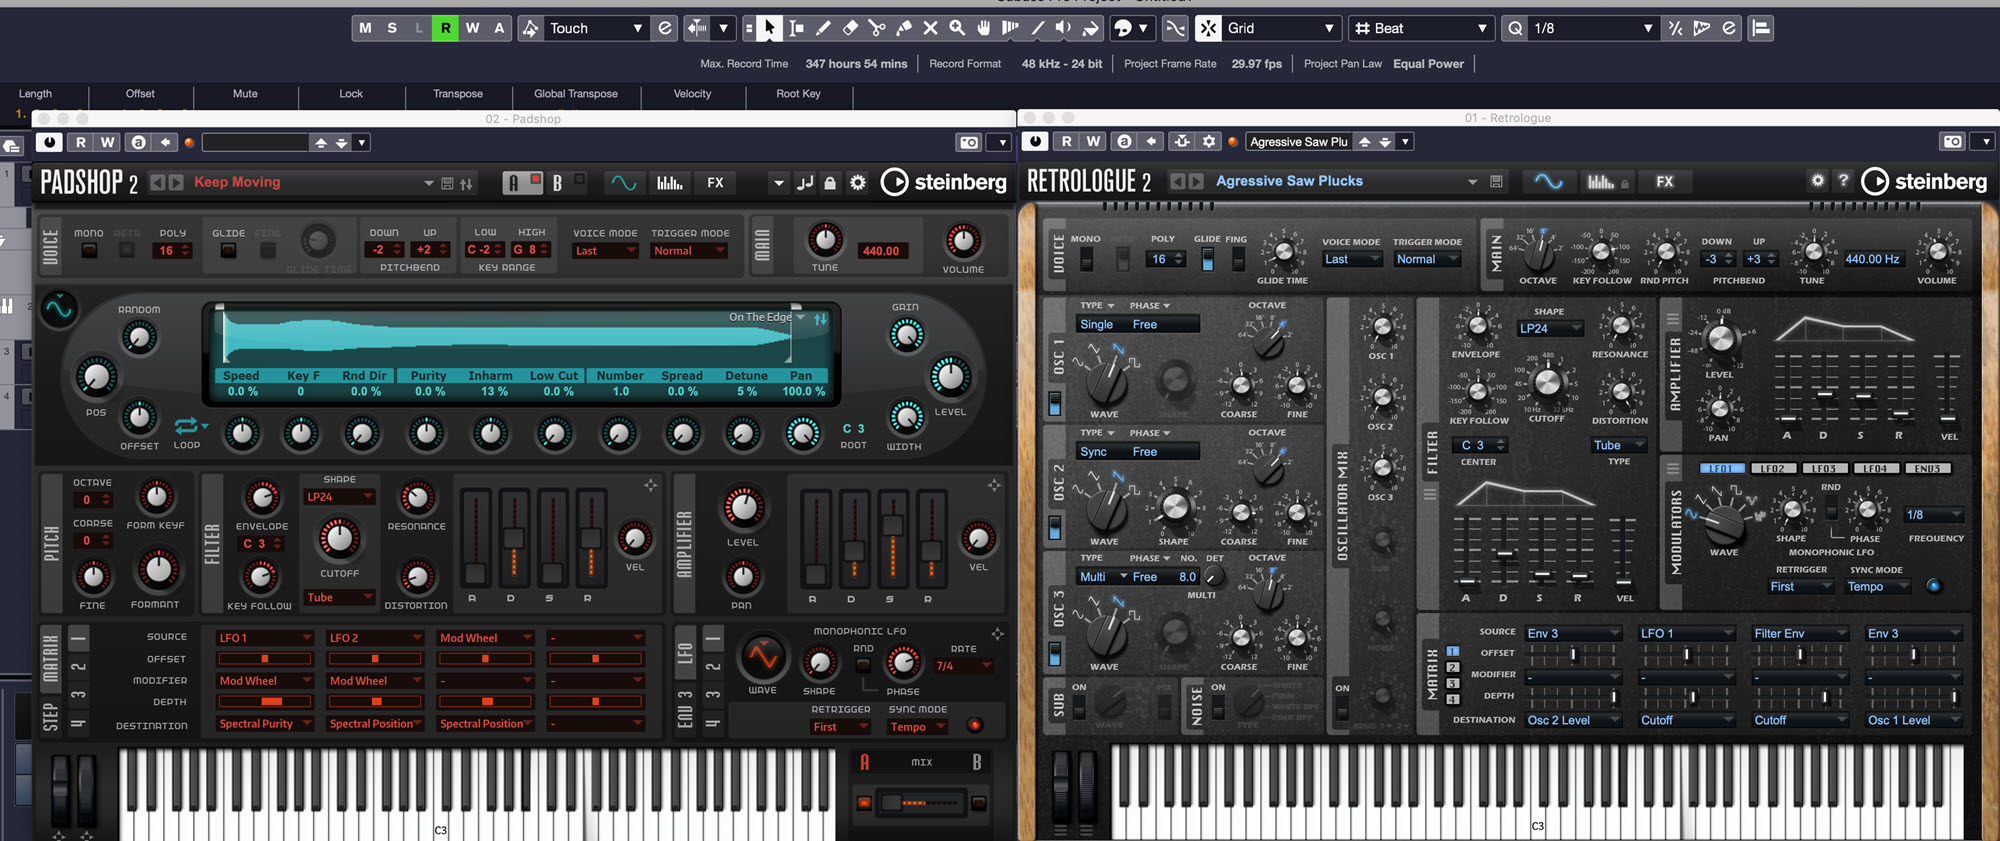Toggle Solo S button in toolbar
This screenshot has width=2000, height=841.
(x=392, y=28)
